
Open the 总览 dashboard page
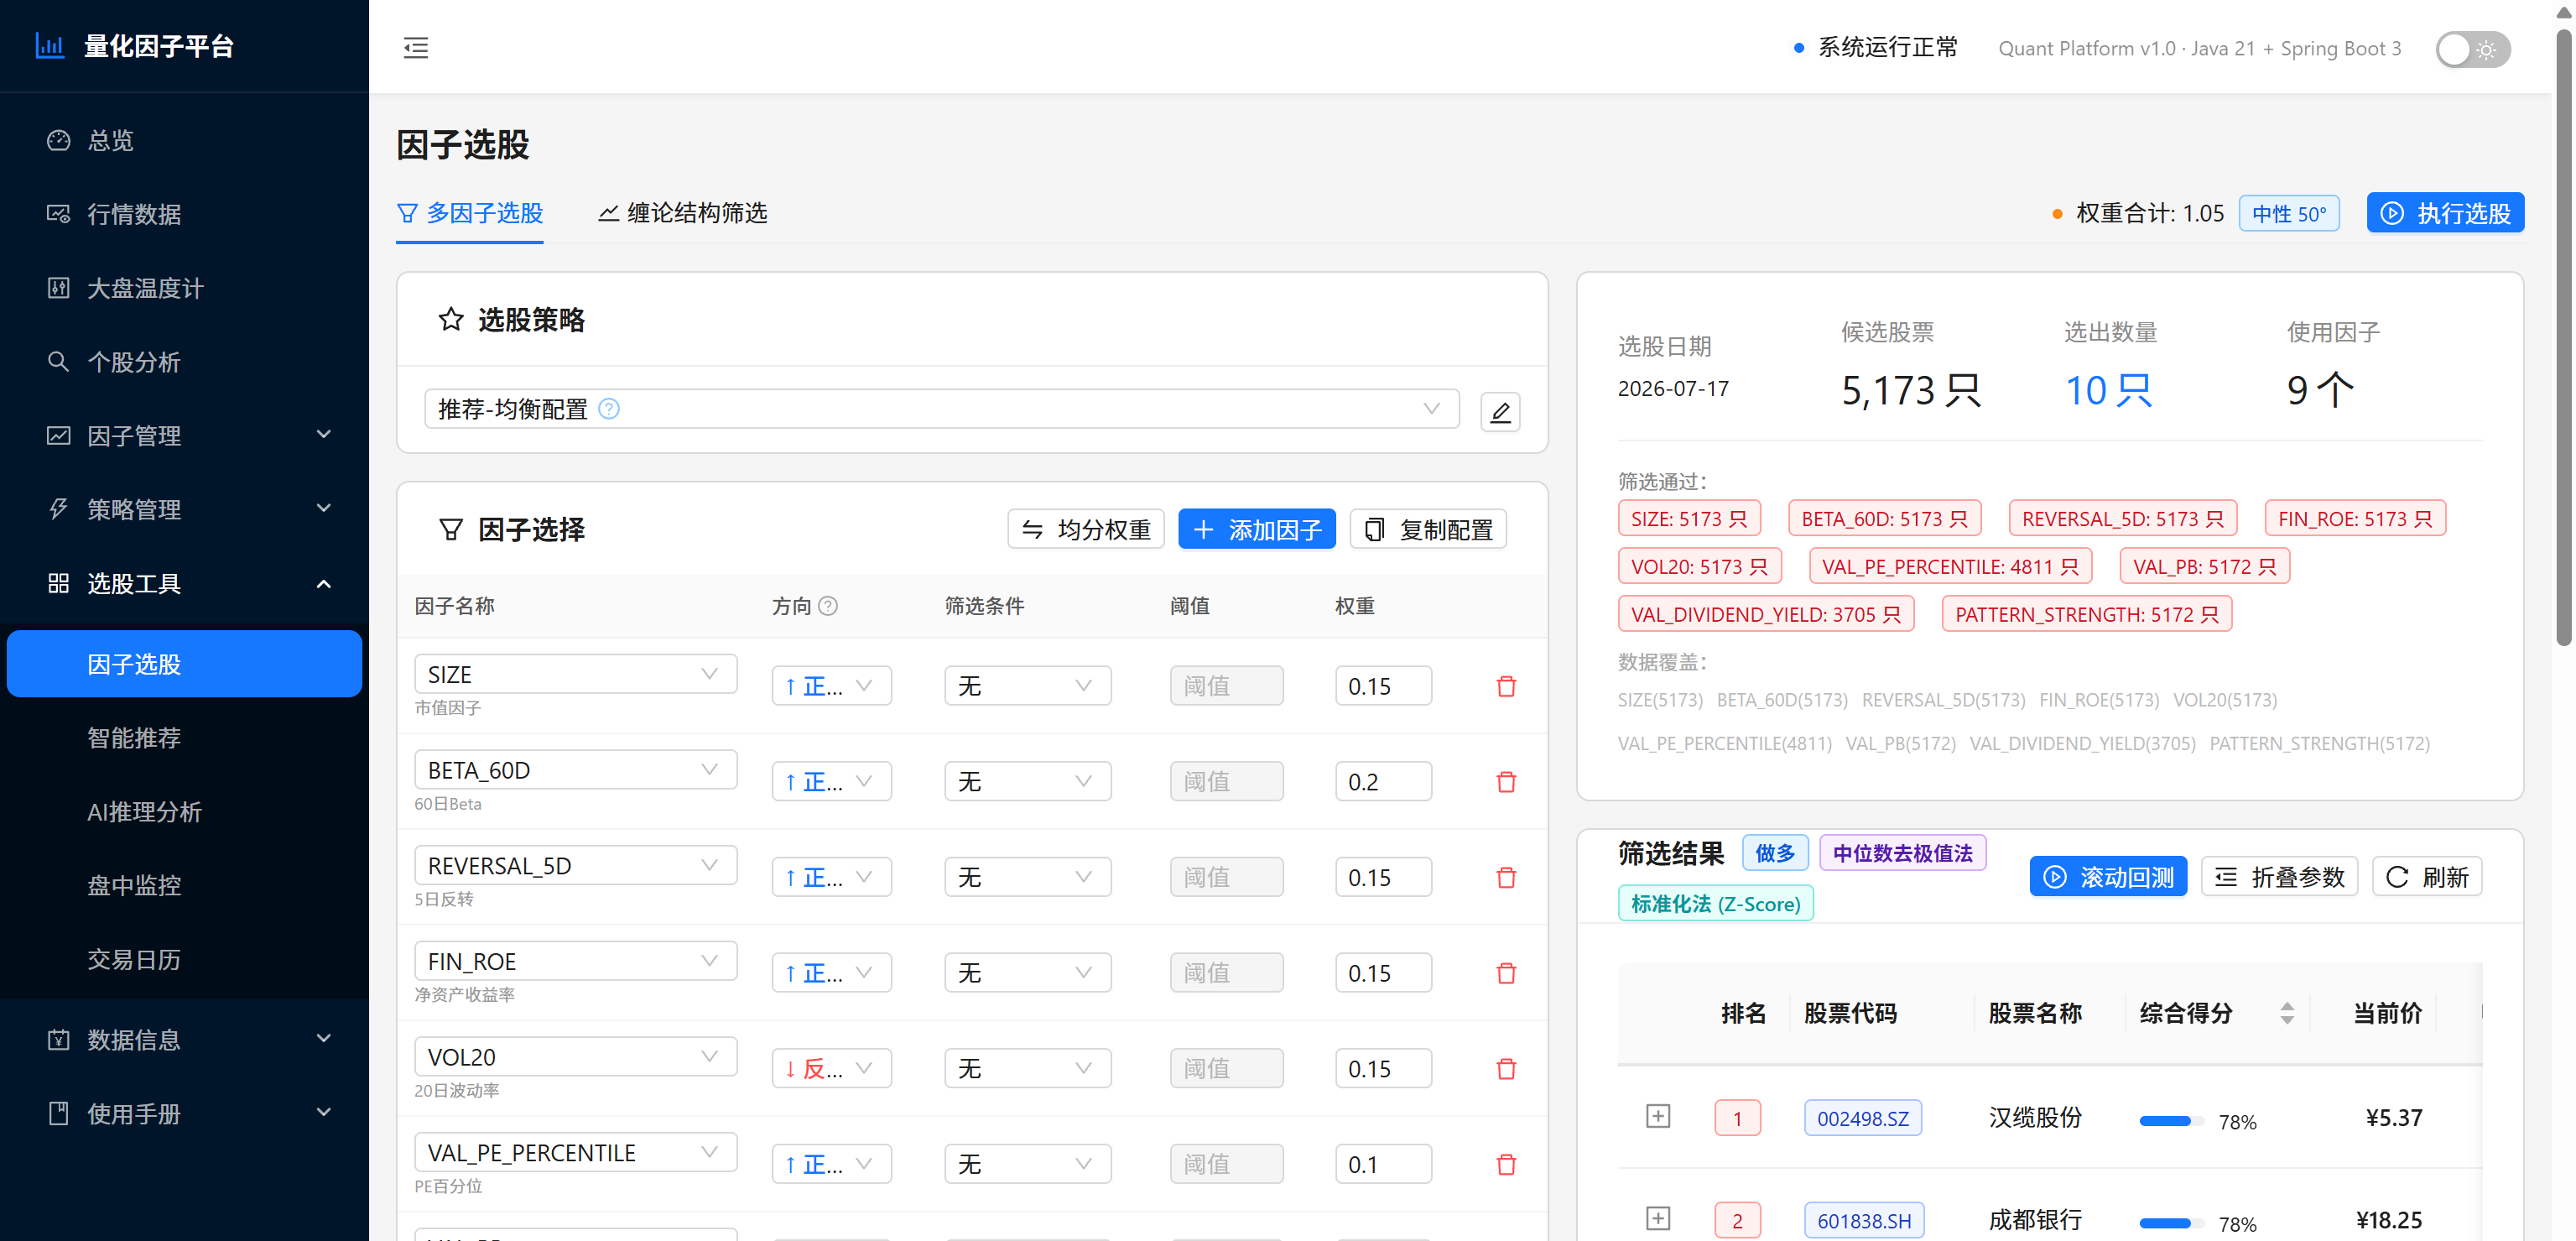(x=184, y=140)
